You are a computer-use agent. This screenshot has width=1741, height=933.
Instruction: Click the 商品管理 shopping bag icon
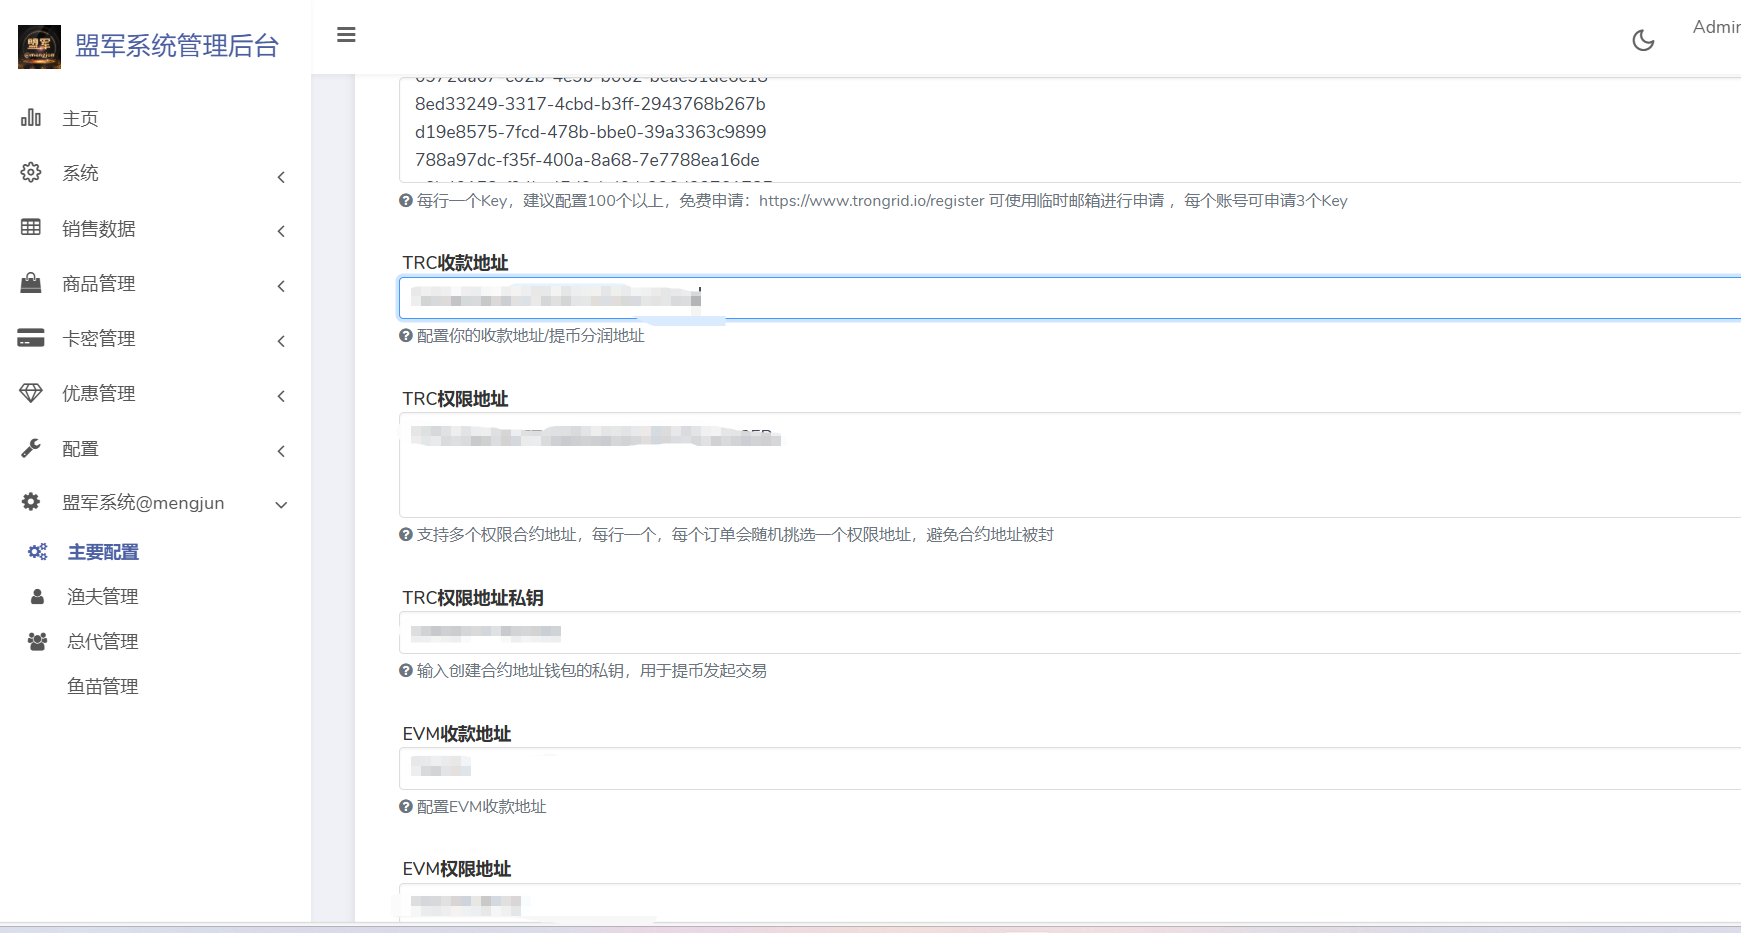coord(31,283)
